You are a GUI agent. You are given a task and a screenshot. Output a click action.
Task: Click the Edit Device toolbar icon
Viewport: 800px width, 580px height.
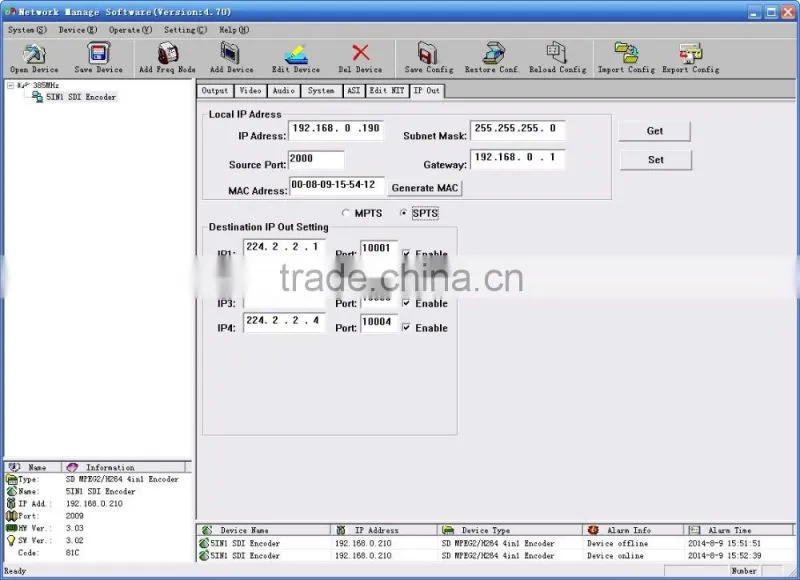pos(296,54)
